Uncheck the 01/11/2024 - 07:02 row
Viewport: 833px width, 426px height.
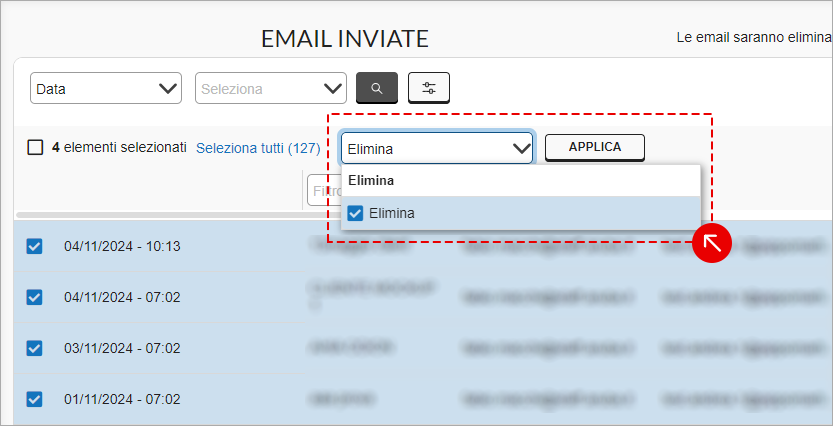pos(34,399)
